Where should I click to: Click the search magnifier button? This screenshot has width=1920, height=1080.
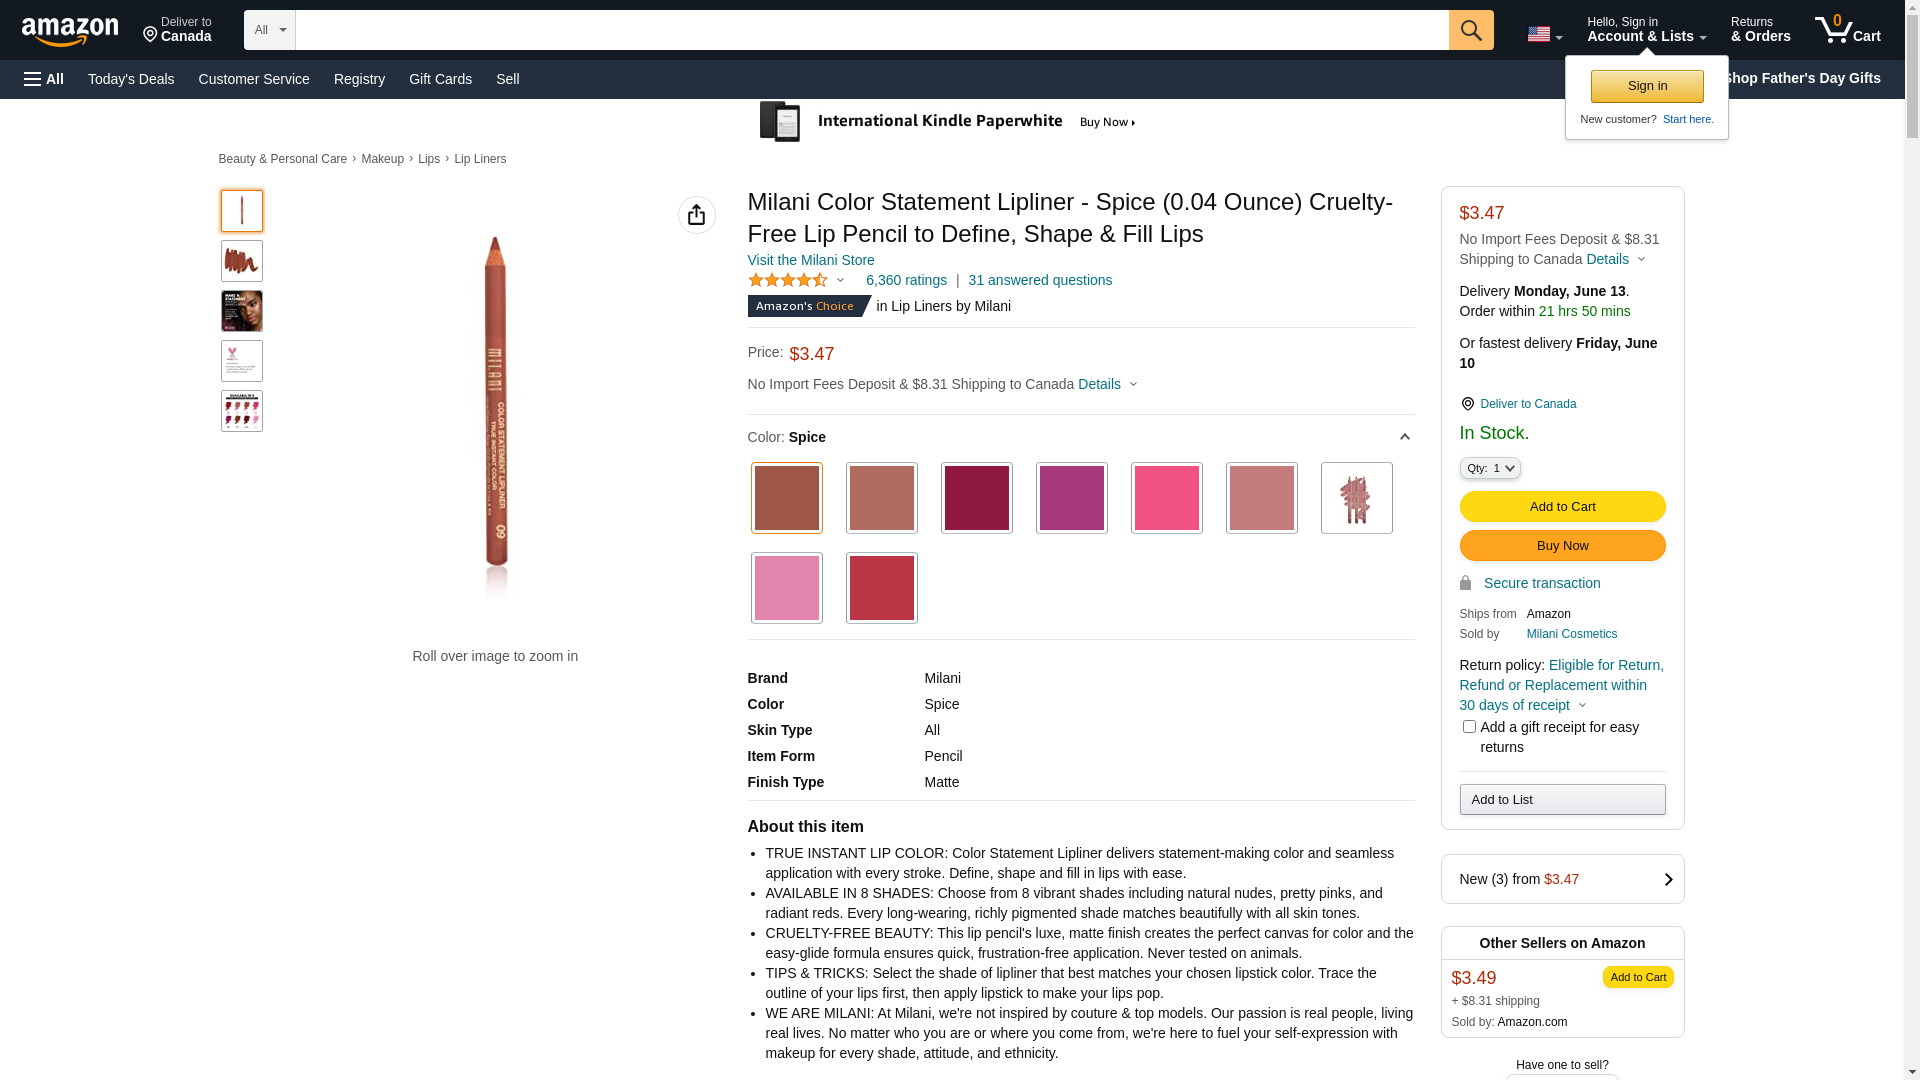tap(1470, 30)
